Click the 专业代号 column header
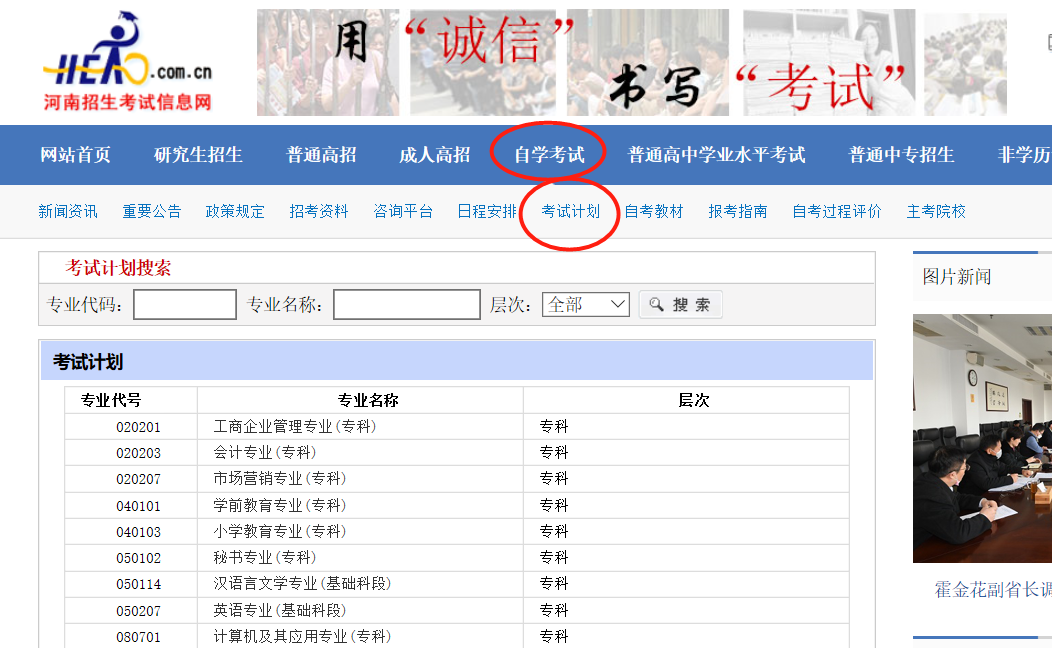 [111, 400]
